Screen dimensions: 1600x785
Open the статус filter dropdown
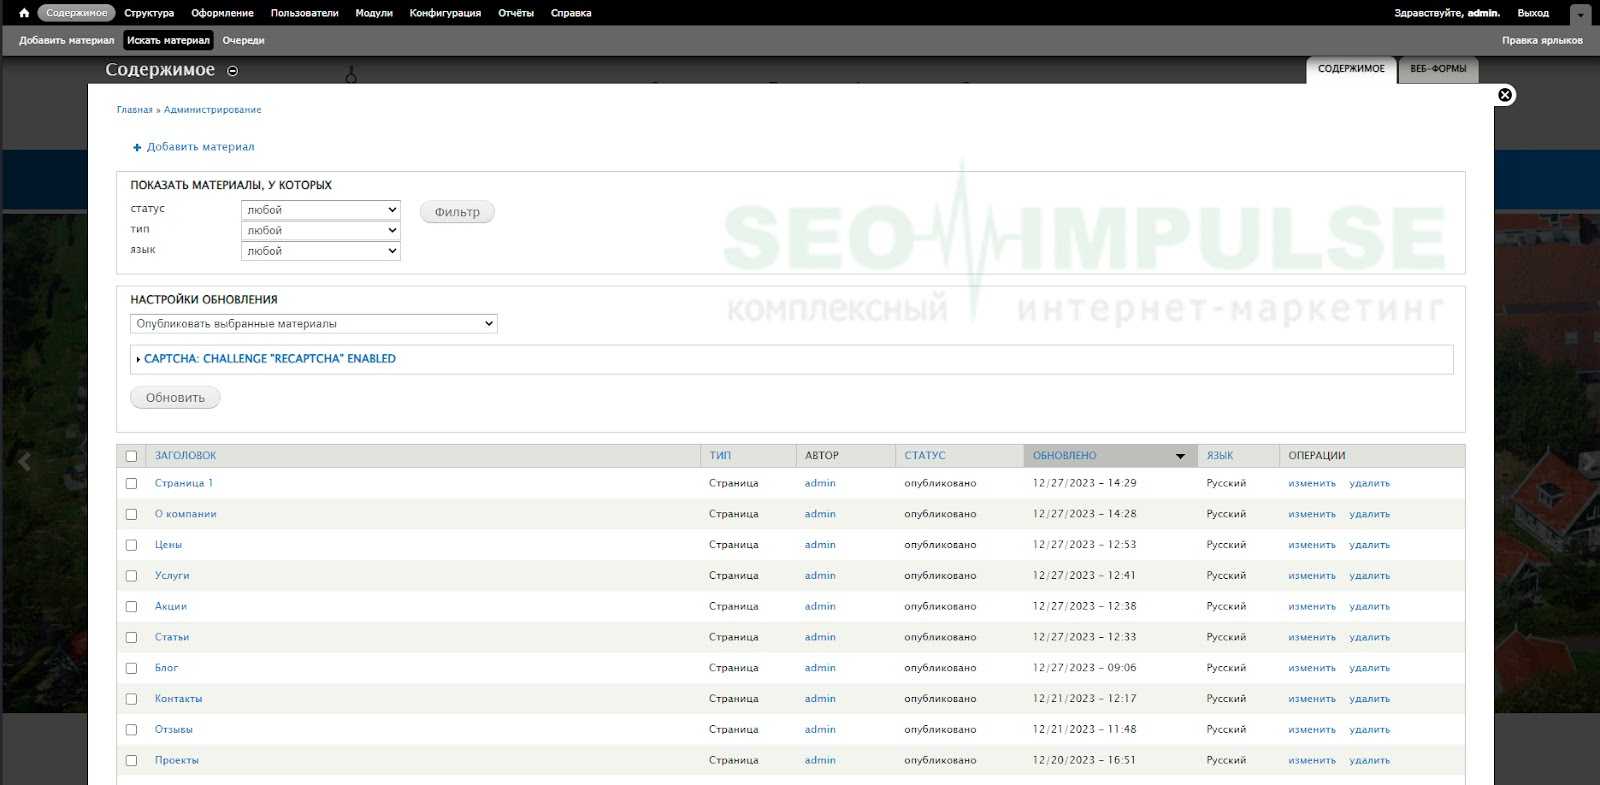pos(320,210)
